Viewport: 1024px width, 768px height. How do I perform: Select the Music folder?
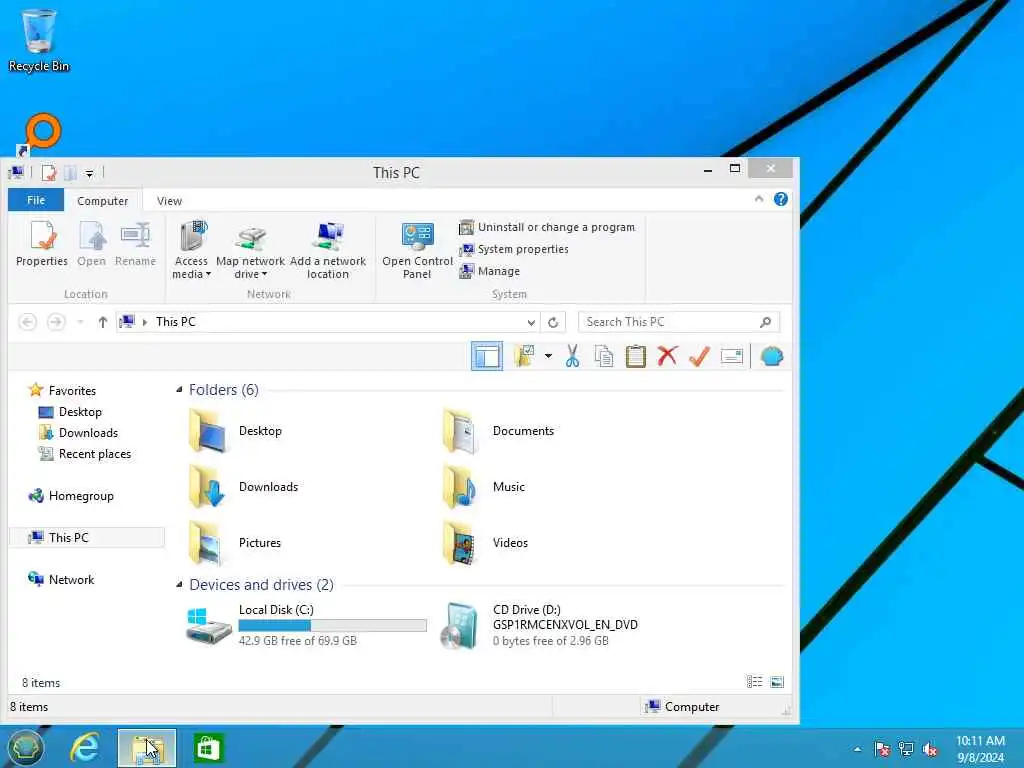point(484,487)
